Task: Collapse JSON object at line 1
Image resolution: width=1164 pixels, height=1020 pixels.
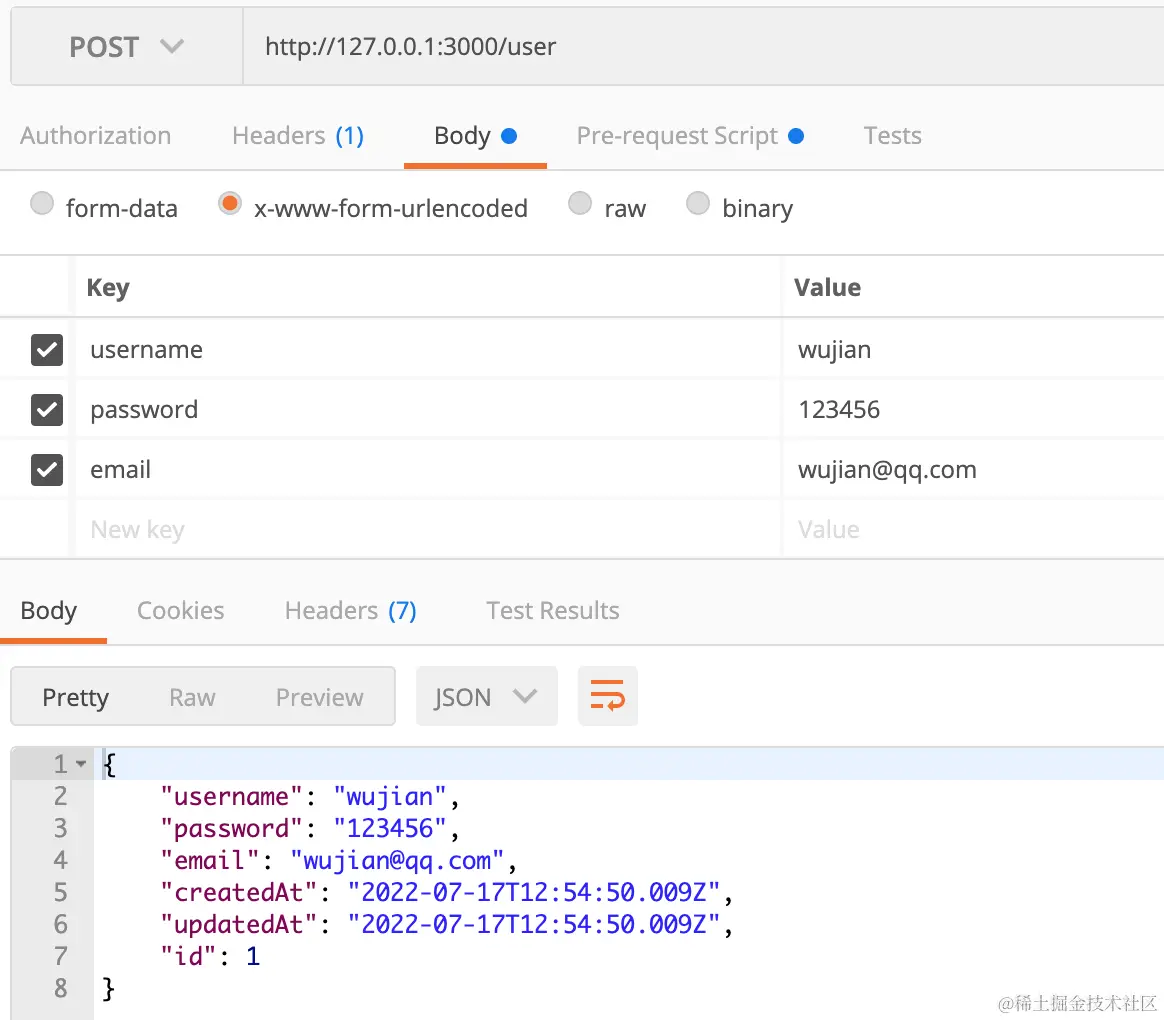Action: click(82, 765)
